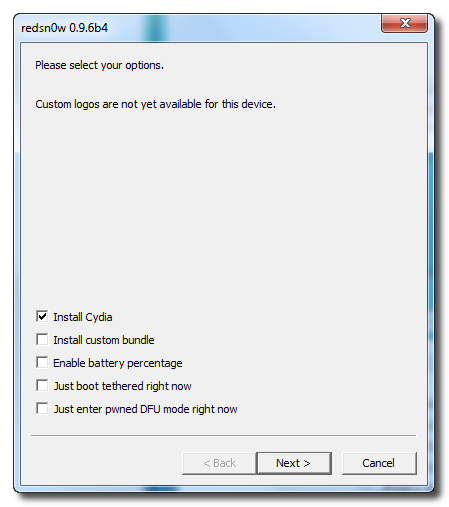Viewport: 449px width, 507px height.
Task: Click the "Please select your options." heading
Action: pos(99,65)
